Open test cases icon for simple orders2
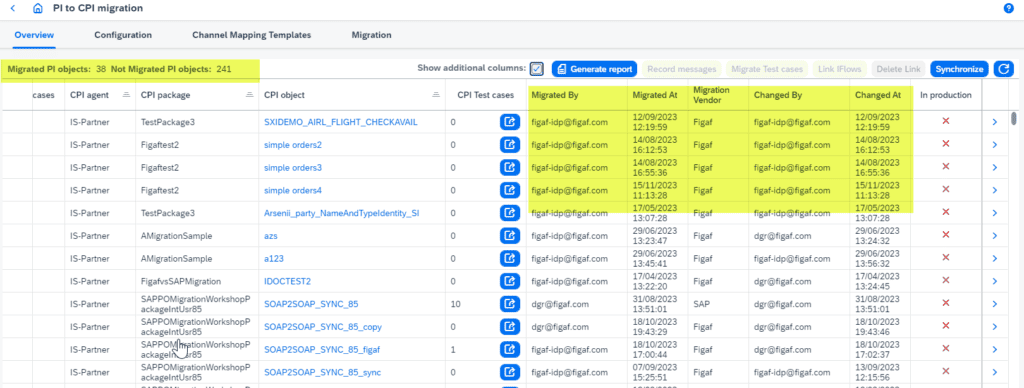Image resolution: width=1024 pixels, height=388 pixels. click(509, 144)
